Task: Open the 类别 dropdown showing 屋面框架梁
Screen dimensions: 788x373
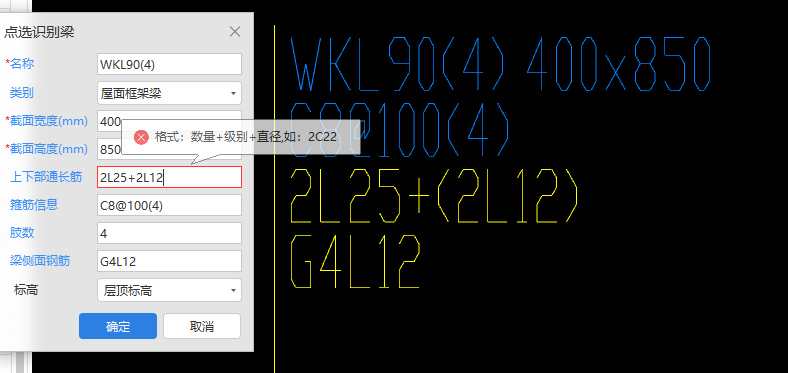Action: (169, 93)
